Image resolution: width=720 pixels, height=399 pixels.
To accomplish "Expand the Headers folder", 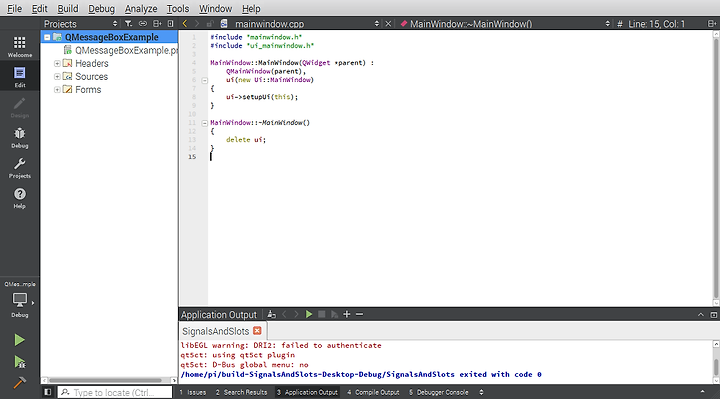I will (x=57, y=63).
